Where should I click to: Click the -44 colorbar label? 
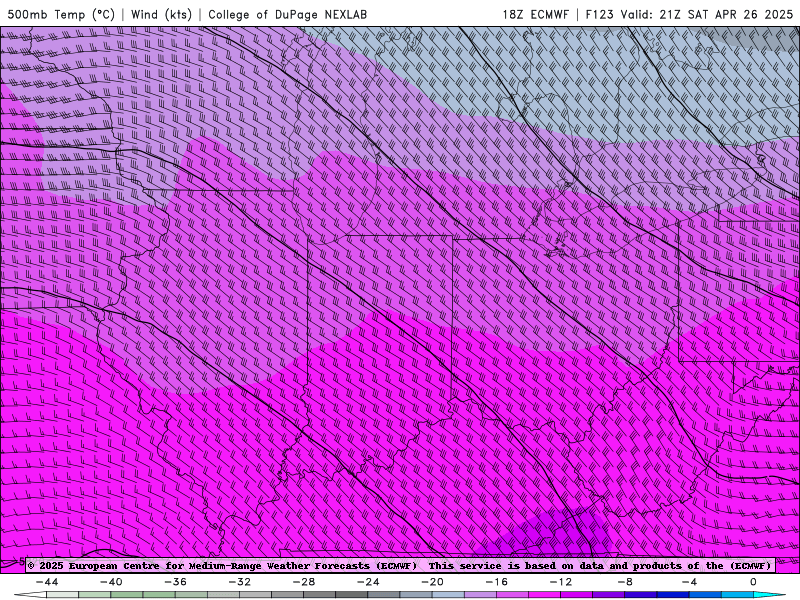tap(47, 582)
